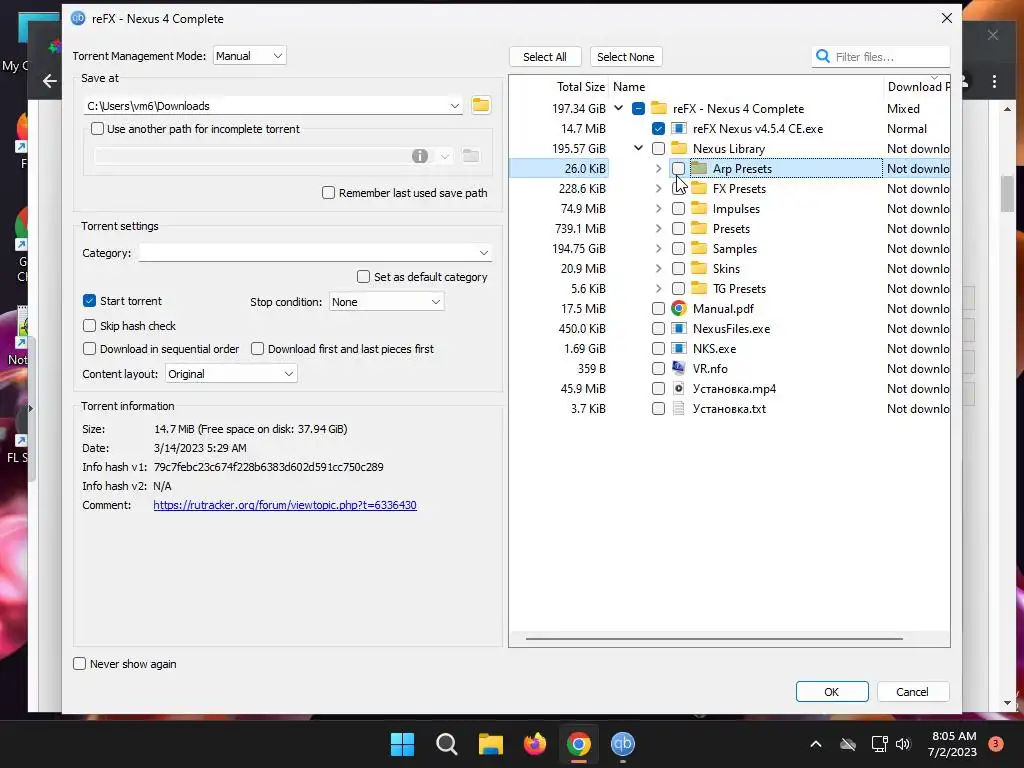1024x768 pixels.
Task: Open clock and date in taskbar
Action: 953,744
